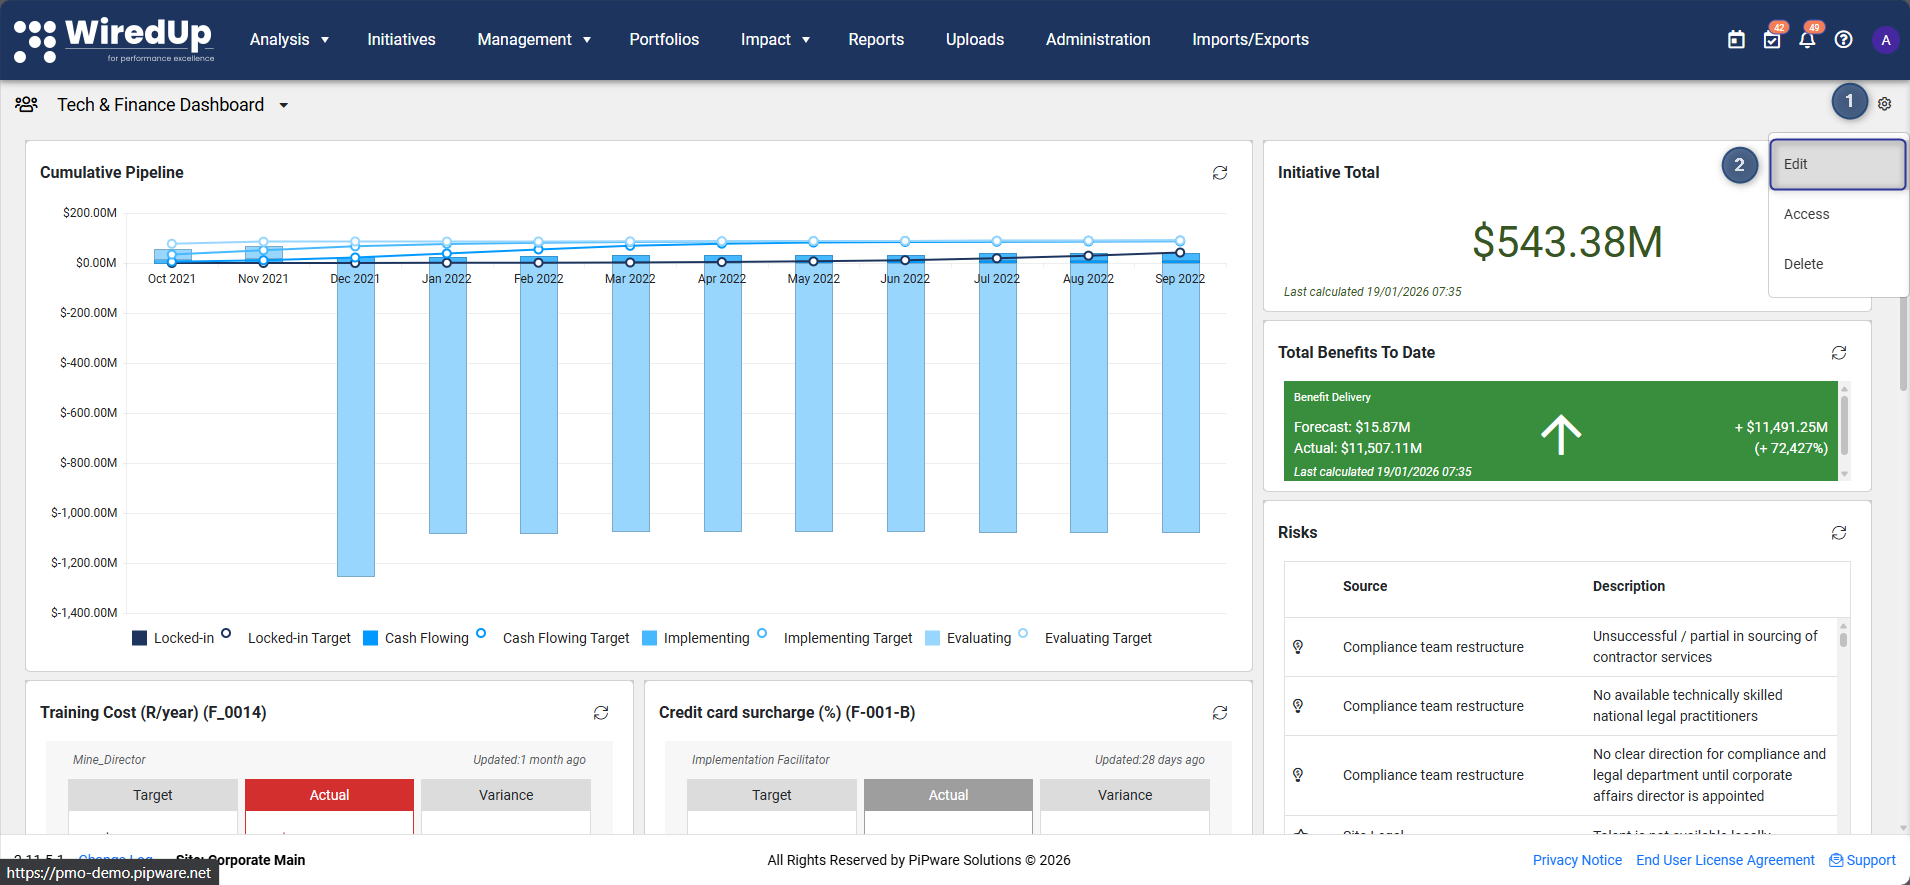Click the Support headset icon
This screenshot has width=1910, height=885.
click(x=1836, y=860)
